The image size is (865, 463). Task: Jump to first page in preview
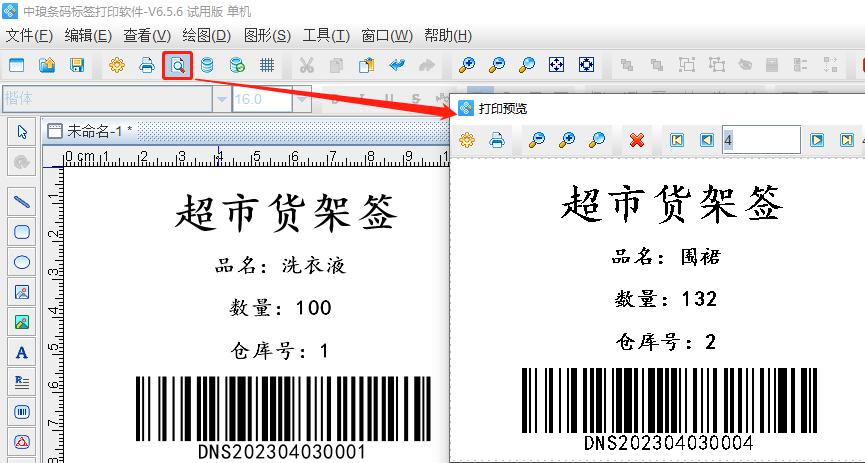[677, 140]
